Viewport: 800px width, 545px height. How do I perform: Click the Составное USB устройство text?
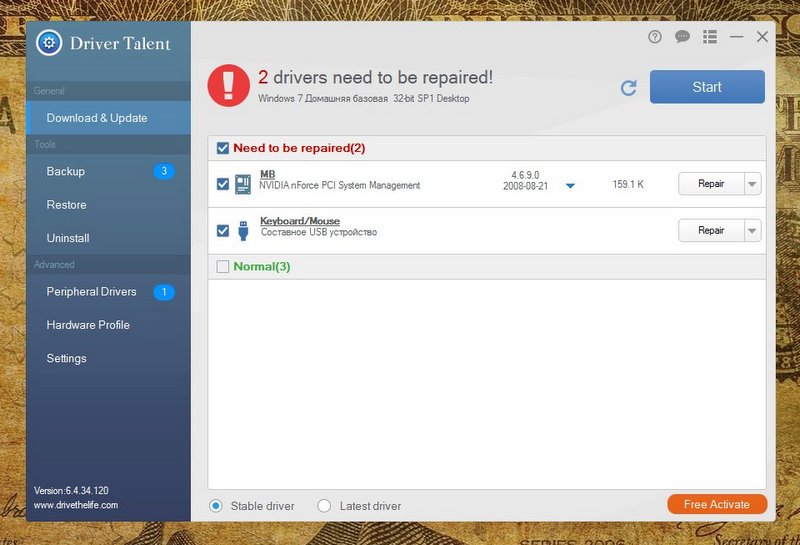tap(319, 232)
